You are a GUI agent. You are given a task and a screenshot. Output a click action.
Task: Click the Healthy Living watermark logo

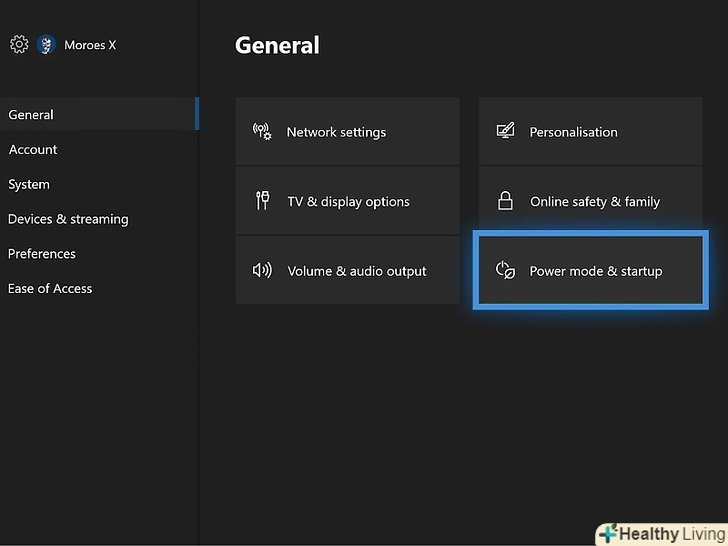coord(660,533)
